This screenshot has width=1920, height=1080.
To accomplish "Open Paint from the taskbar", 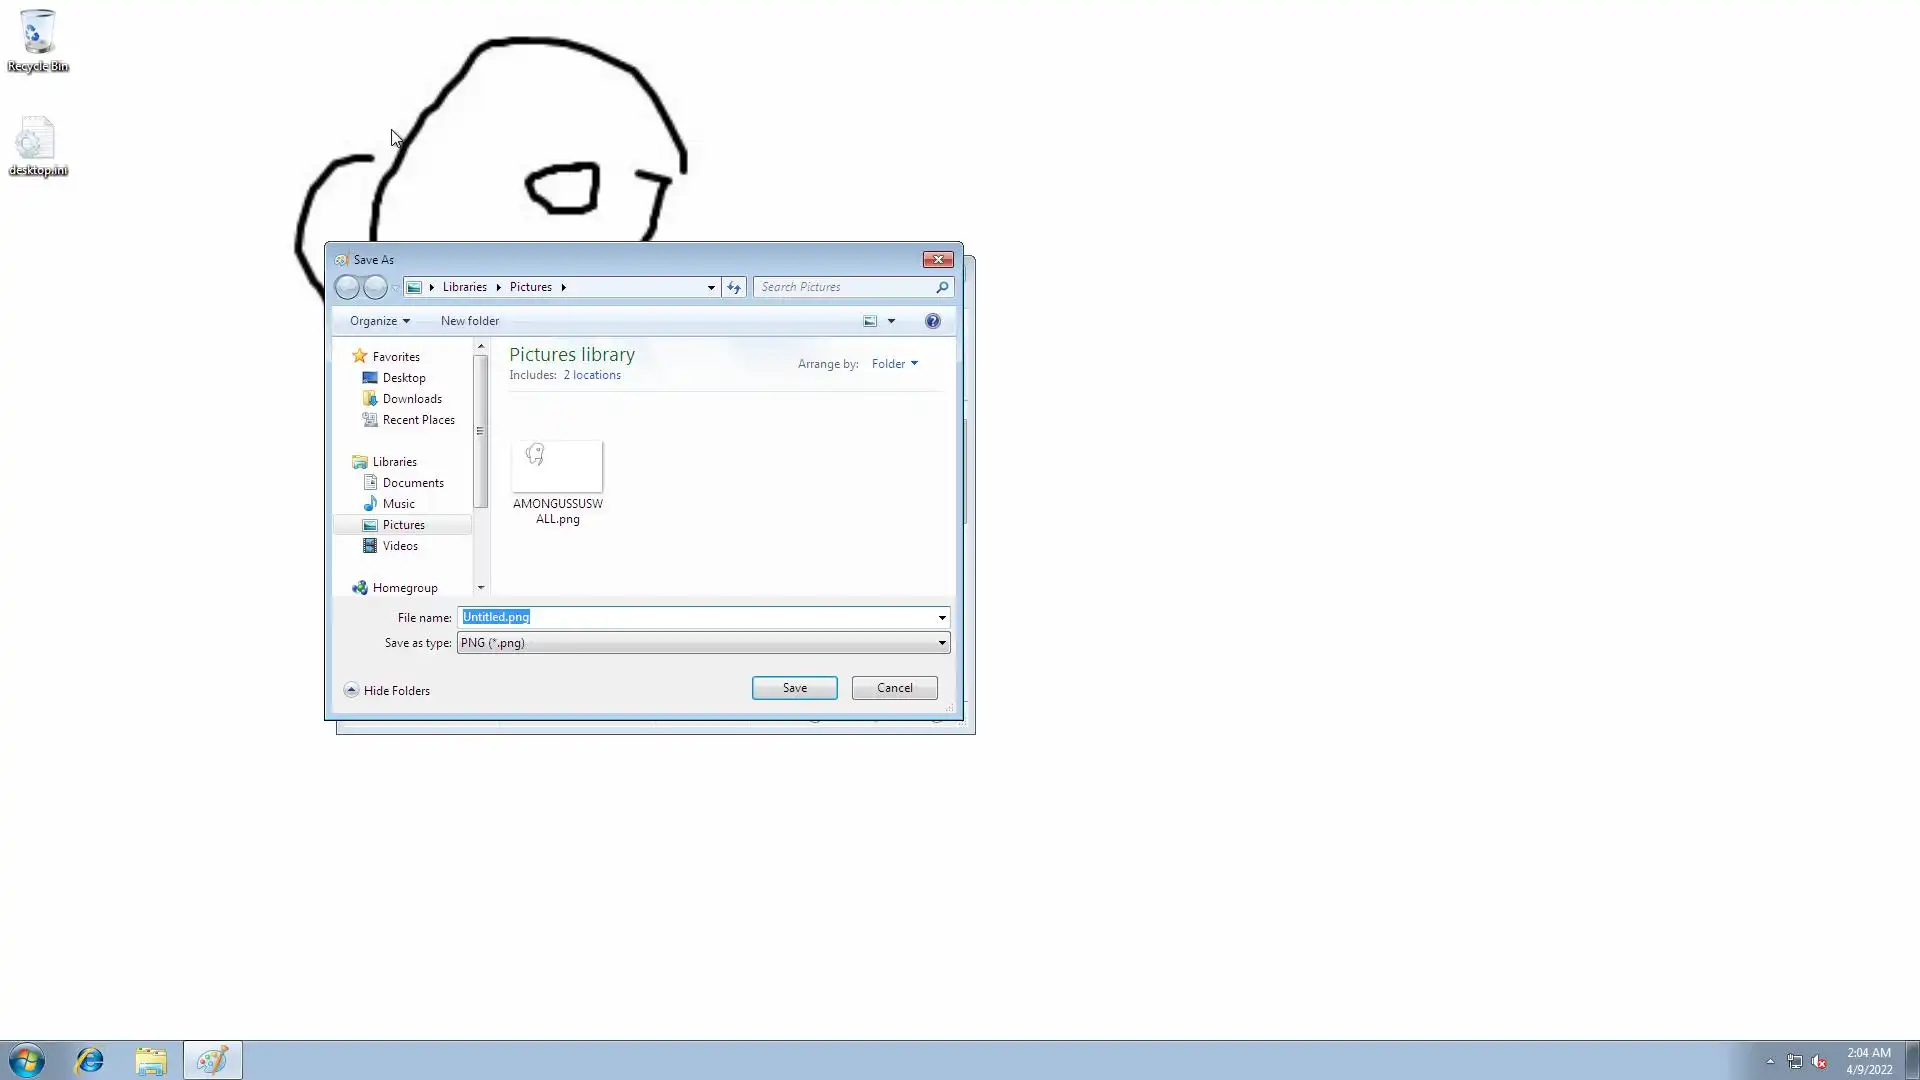I will [212, 1060].
